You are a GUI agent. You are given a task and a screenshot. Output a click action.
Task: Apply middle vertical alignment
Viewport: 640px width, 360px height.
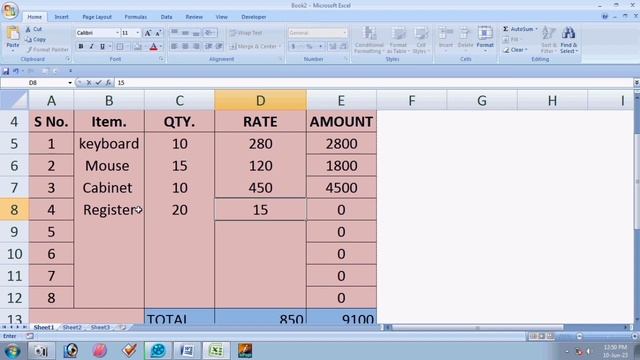pos(185,33)
